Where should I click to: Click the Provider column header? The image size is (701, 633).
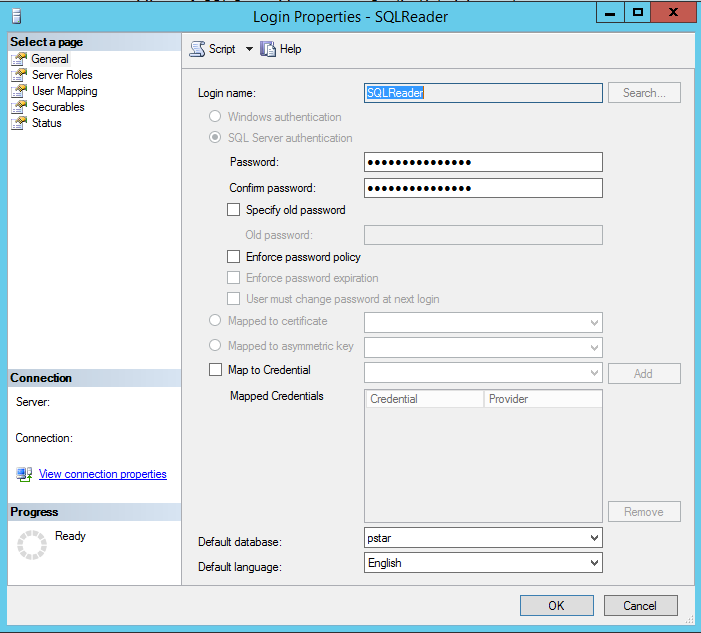(x=543, y=399)
